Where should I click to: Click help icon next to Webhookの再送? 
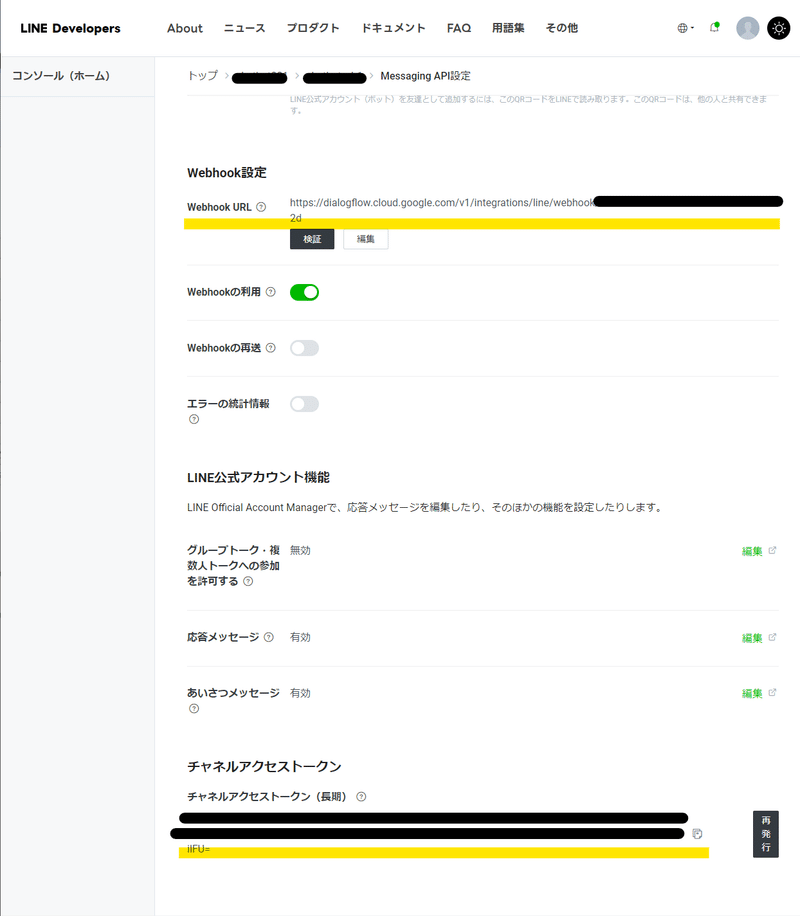pyautogui.click(x=271, y=348)
